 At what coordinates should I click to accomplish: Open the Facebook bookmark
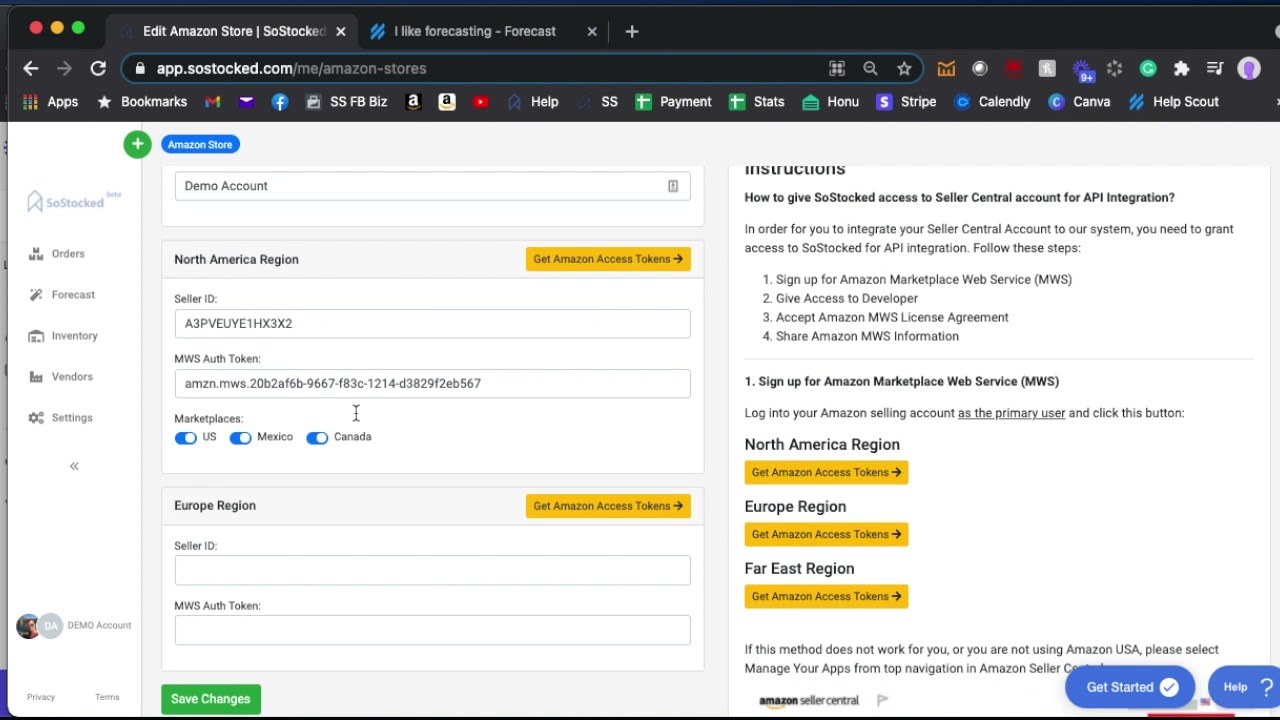[x=280, y=102]
